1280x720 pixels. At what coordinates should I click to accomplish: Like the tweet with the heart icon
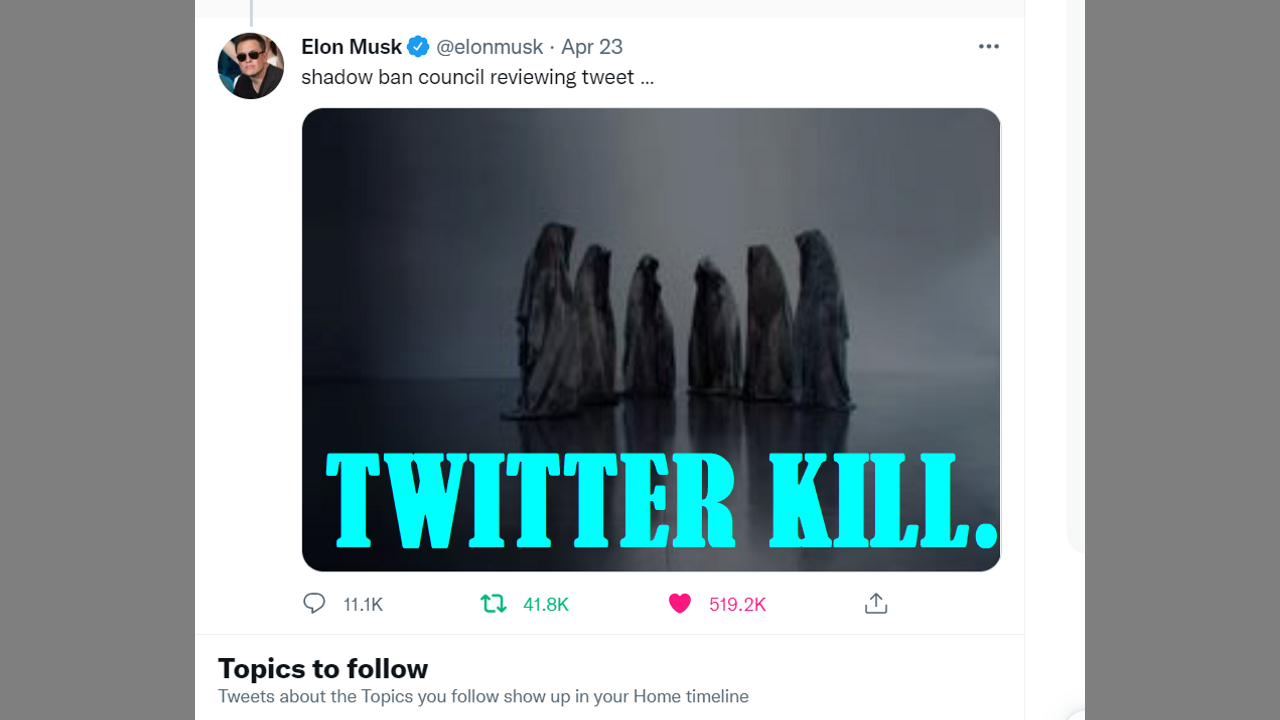[680, 604]
